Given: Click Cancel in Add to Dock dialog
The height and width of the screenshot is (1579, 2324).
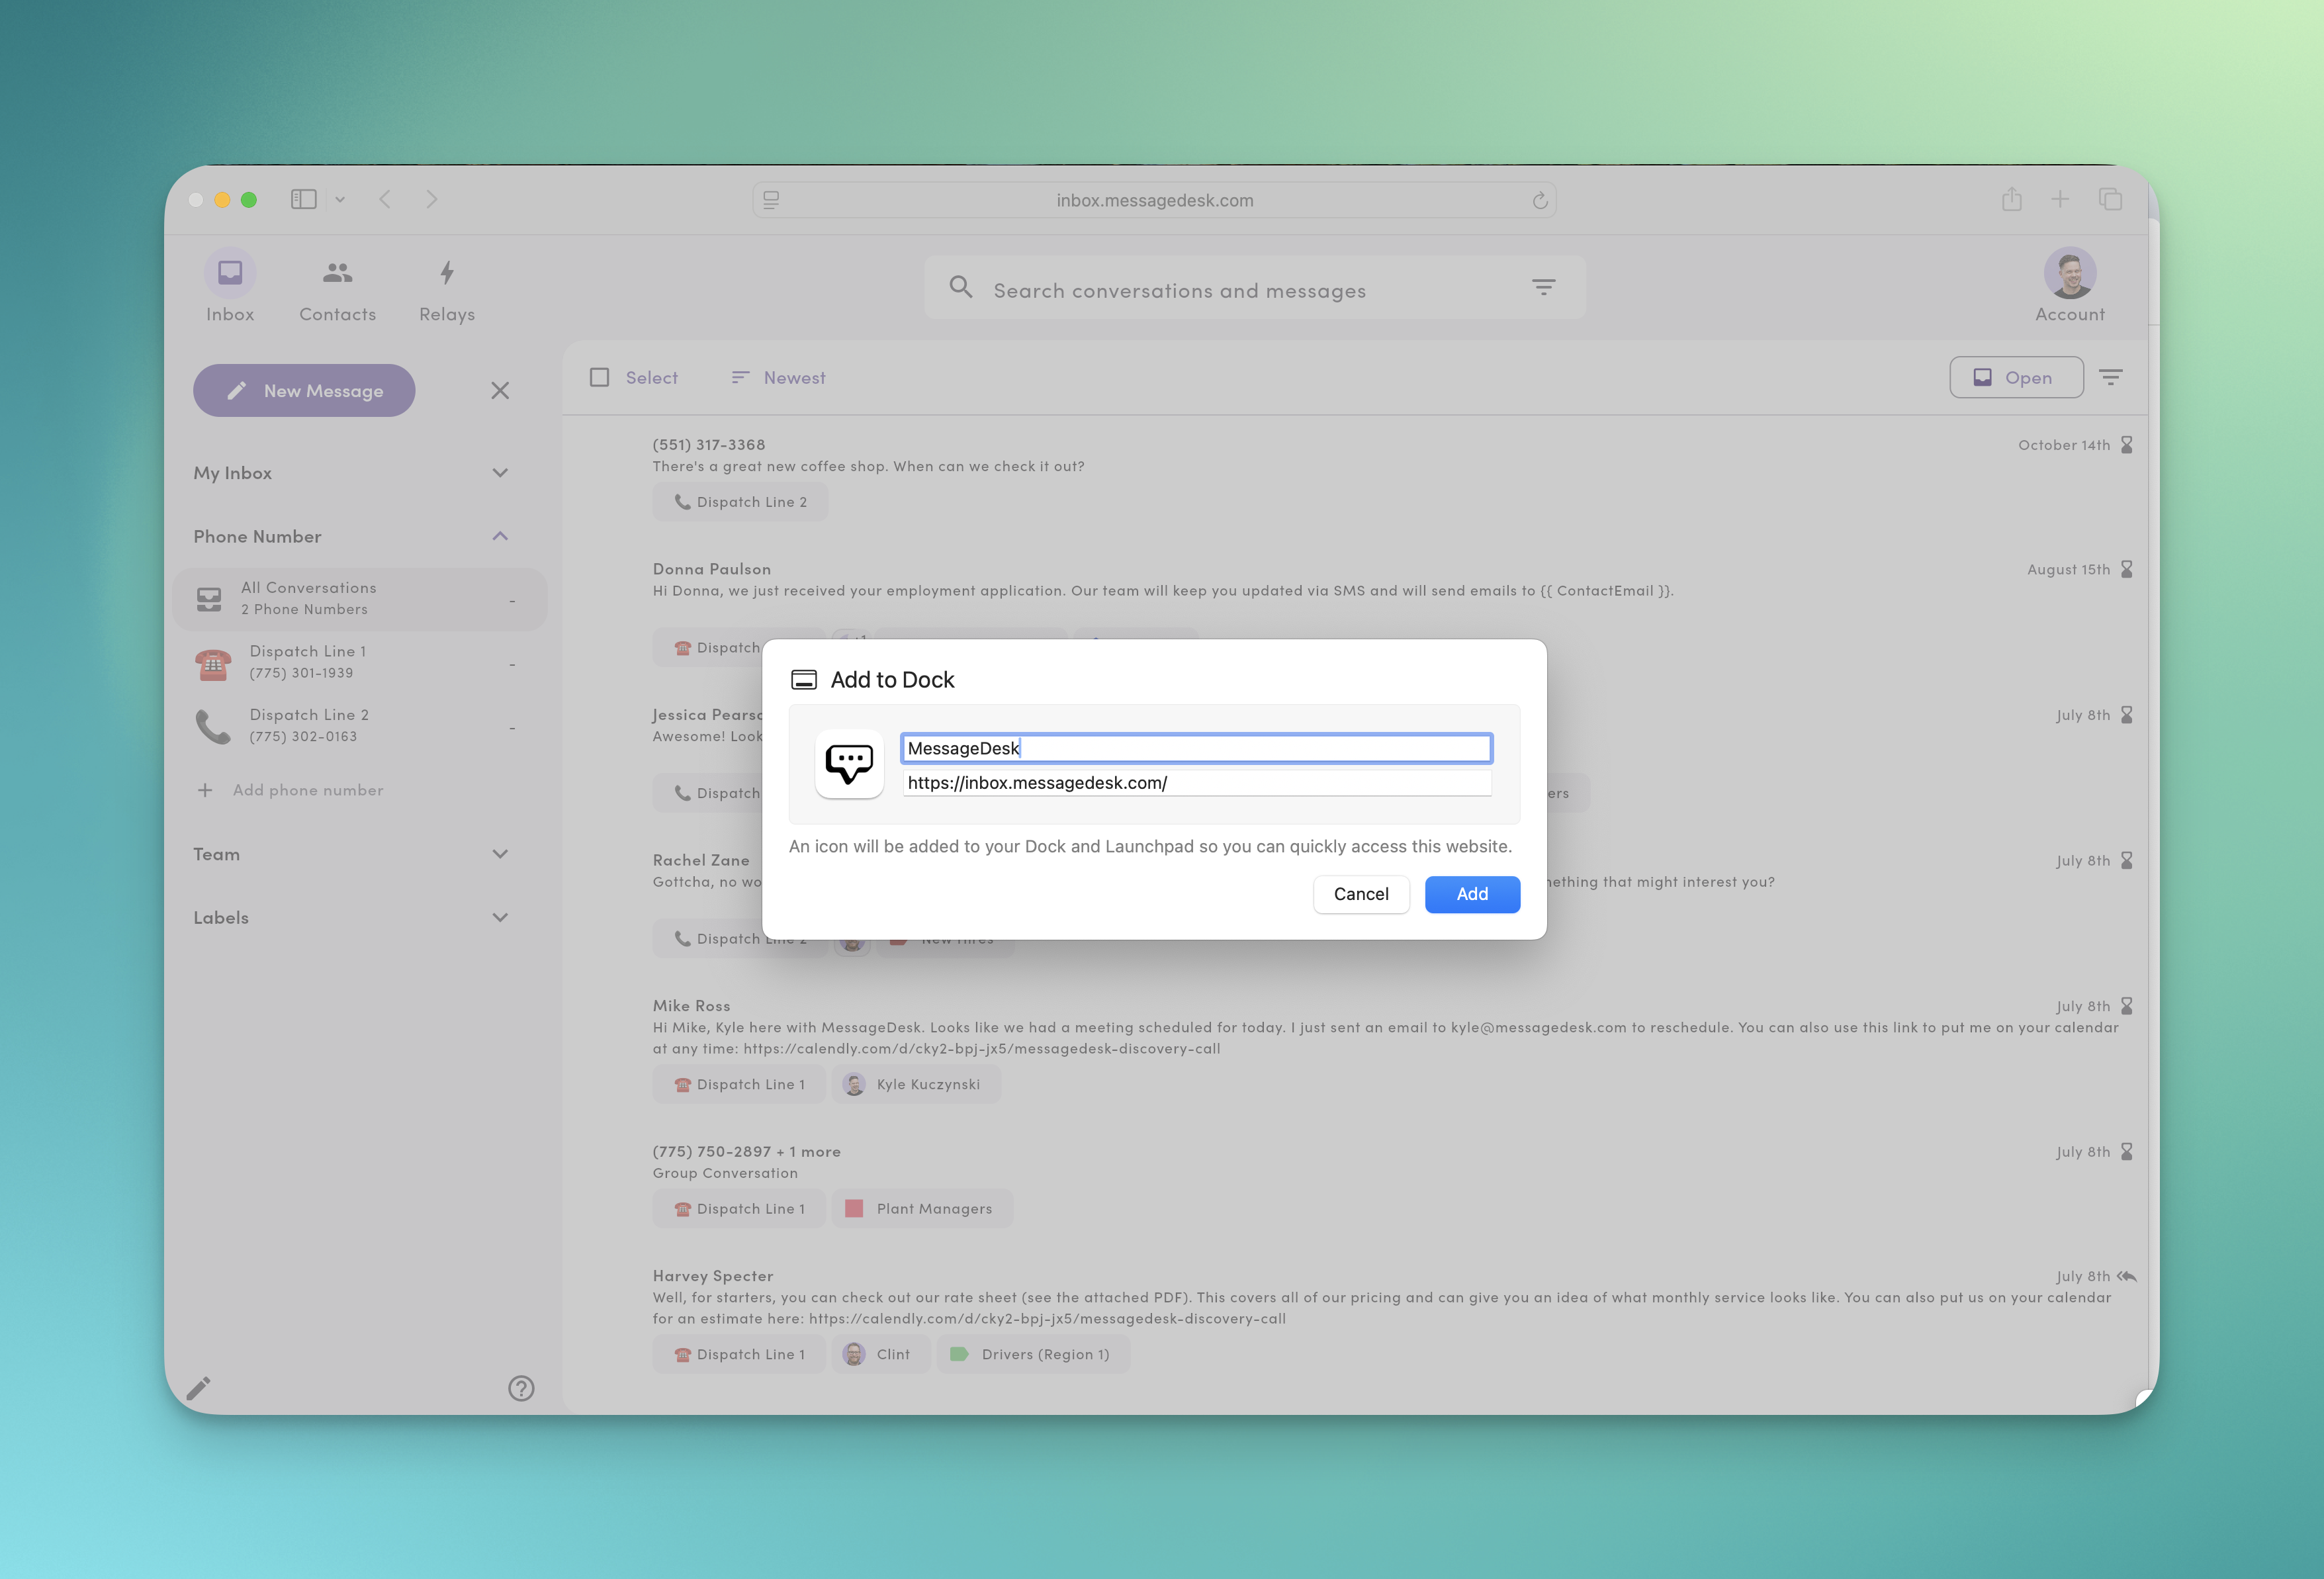Looking at the screenshot, I should [1360, 894].
